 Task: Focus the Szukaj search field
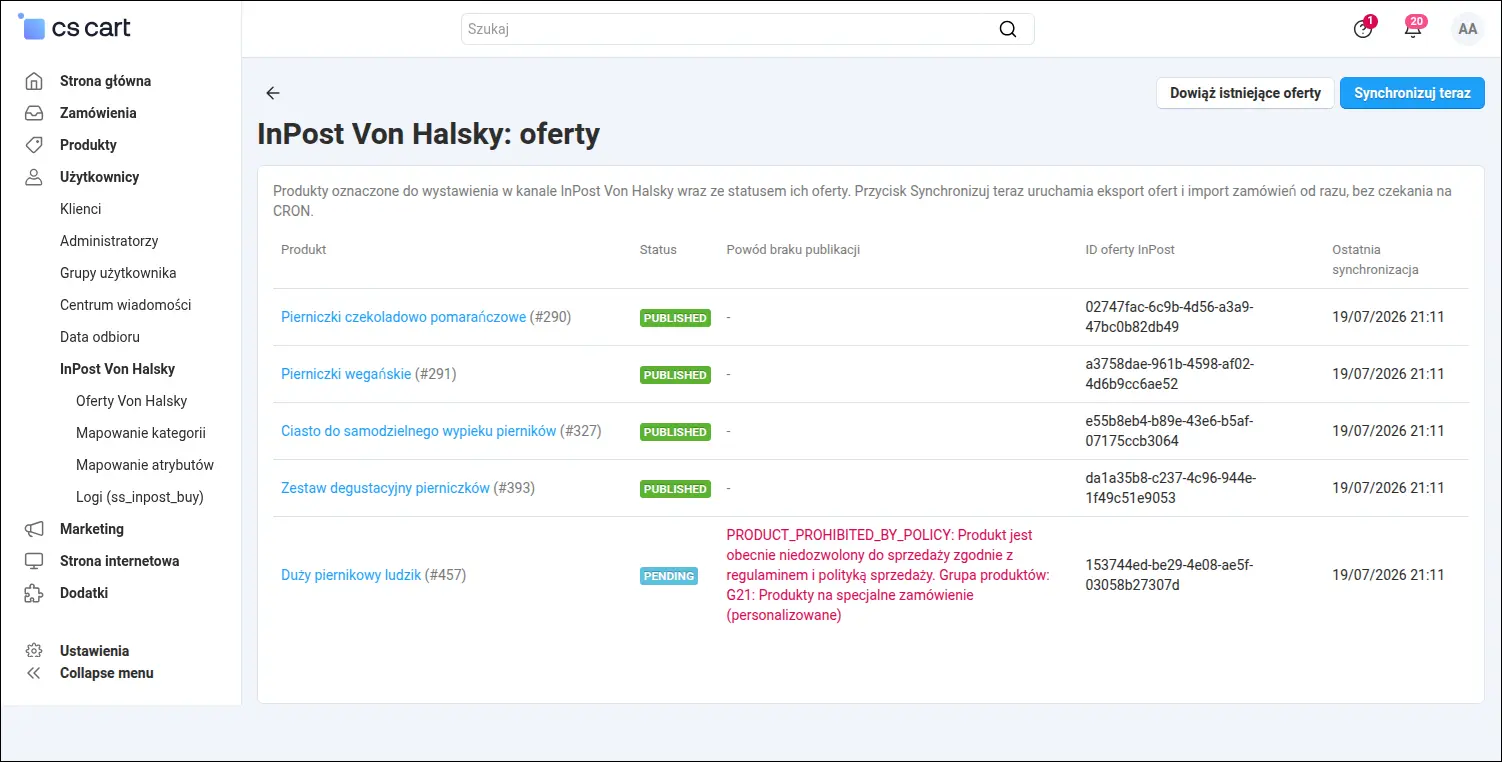pyautogui.click(x=747, y=29)
